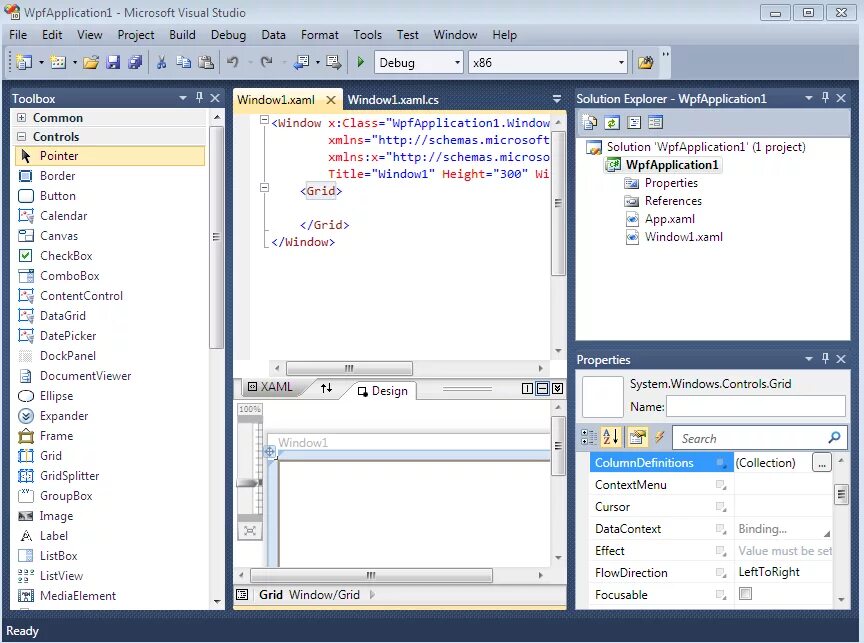Swap XAML and Design panes
The width and height of the screenshot is (864, 643).
[x=326, y=388]
